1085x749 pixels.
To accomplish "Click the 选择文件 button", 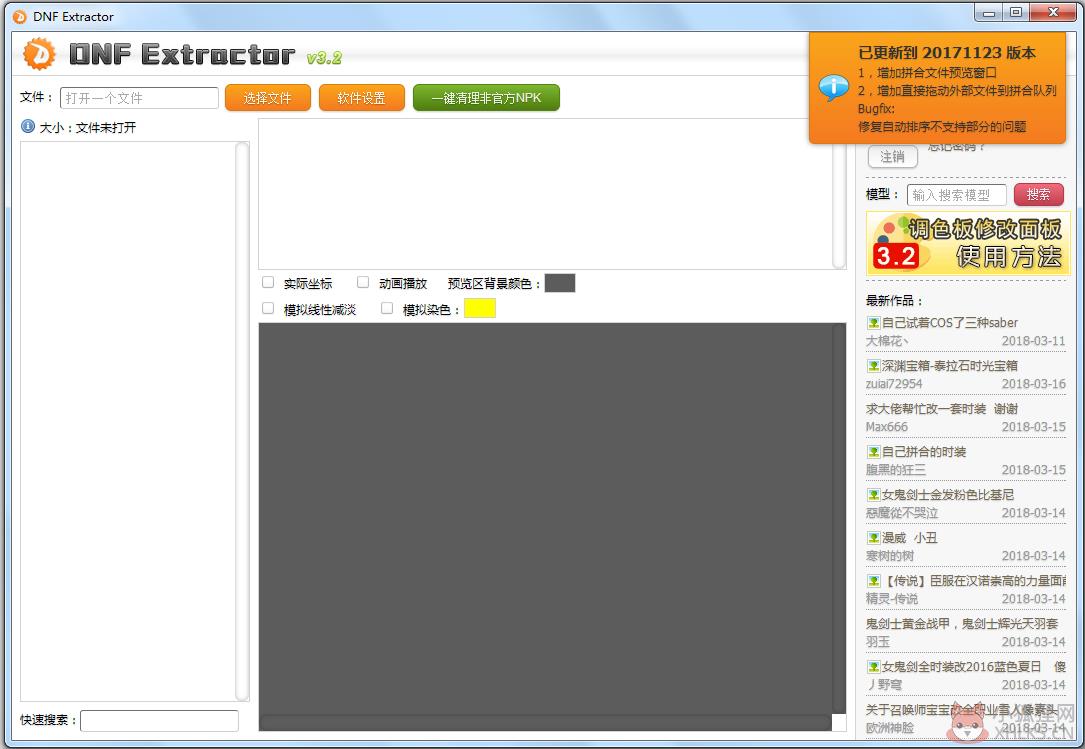I will coord(268,98).
